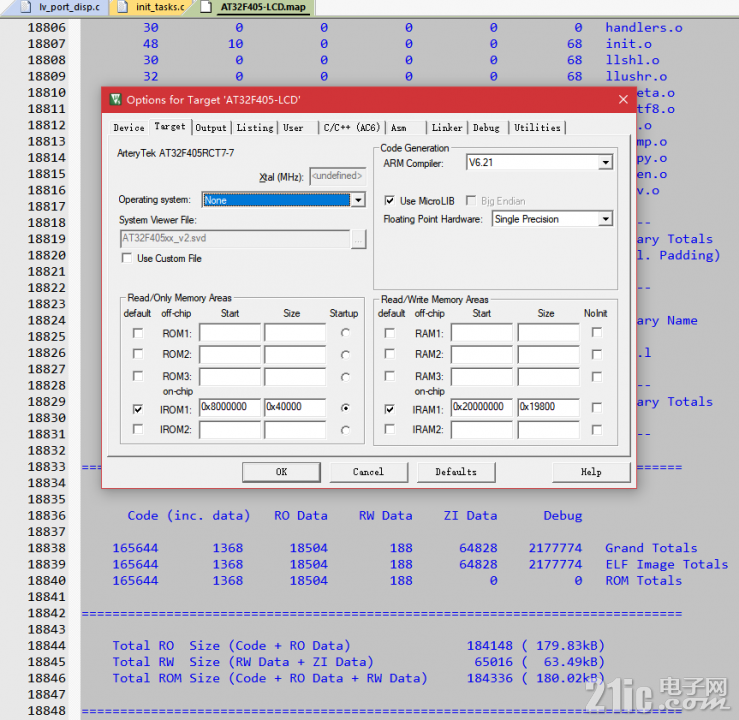
Task: Check the ROM2 default checkbox
Action: tap(138, 353)
